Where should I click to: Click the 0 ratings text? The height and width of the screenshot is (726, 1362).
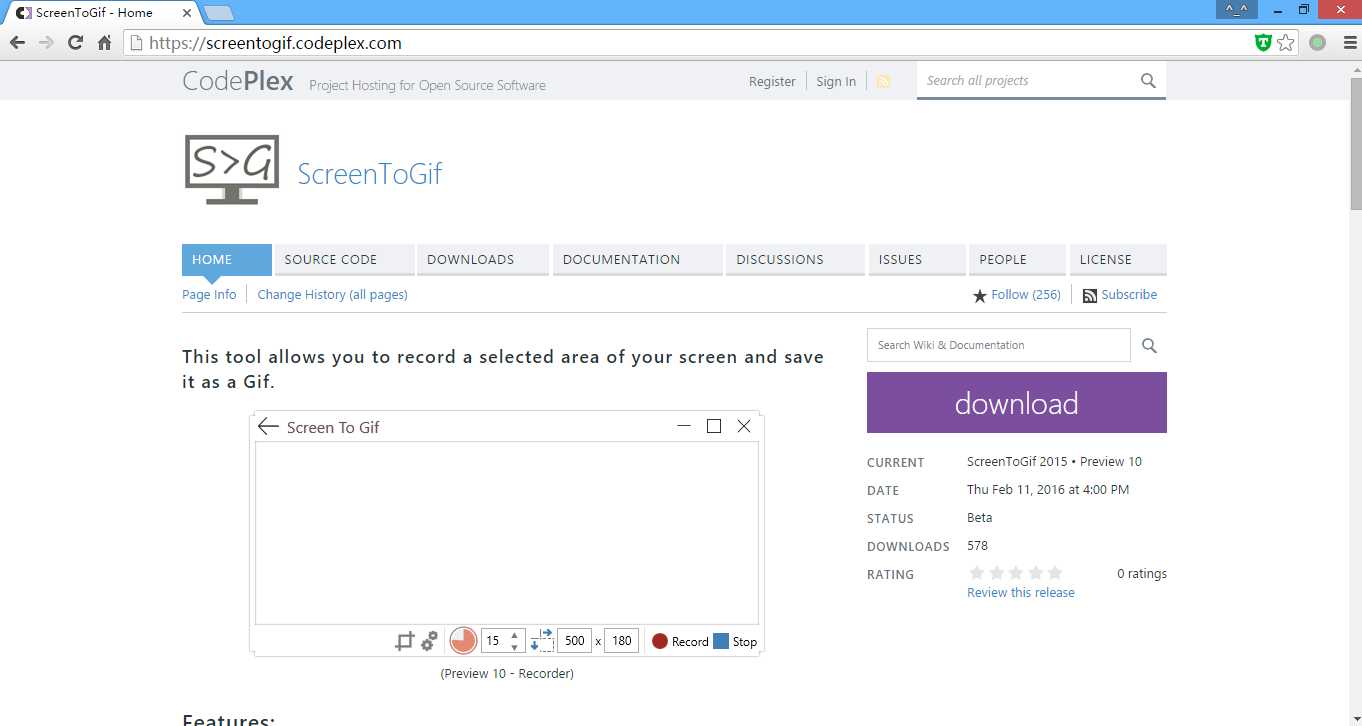1142,574
